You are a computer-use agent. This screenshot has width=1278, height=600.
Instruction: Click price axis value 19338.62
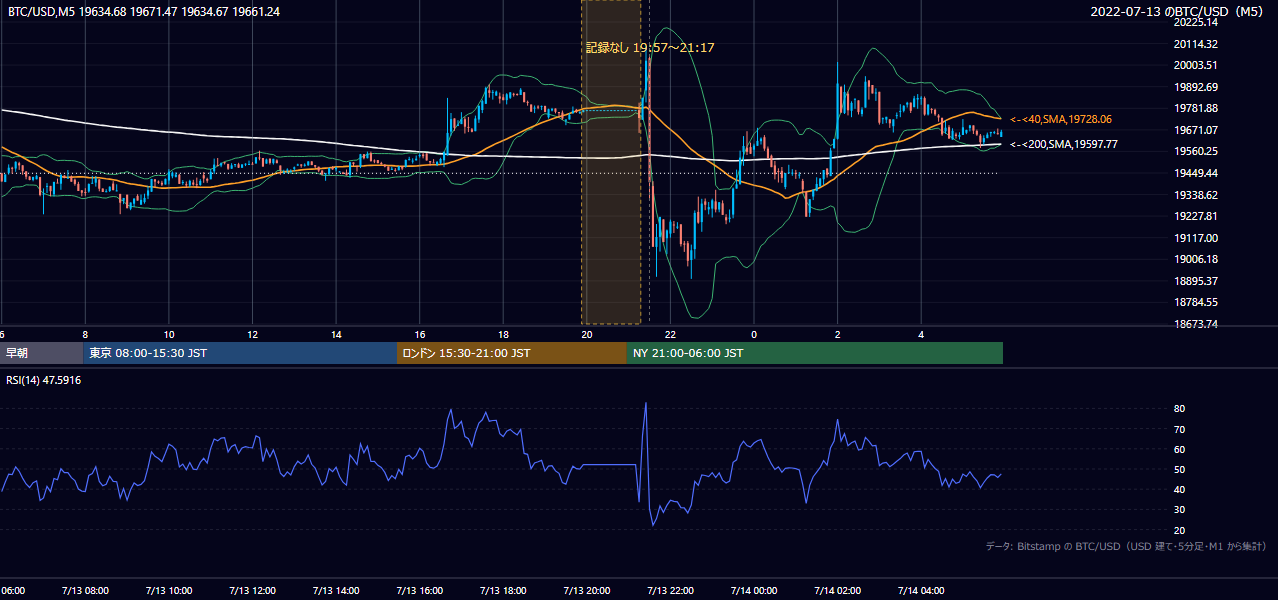point(1196,195)
